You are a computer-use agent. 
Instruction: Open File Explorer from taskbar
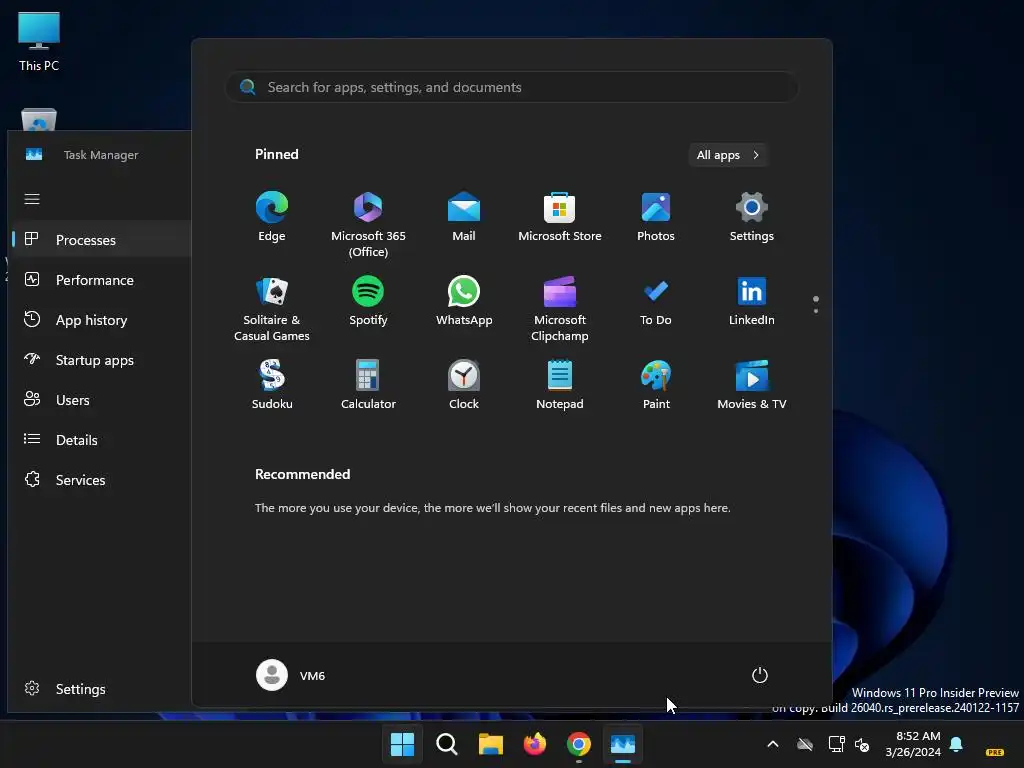click(x=490, y=744)
